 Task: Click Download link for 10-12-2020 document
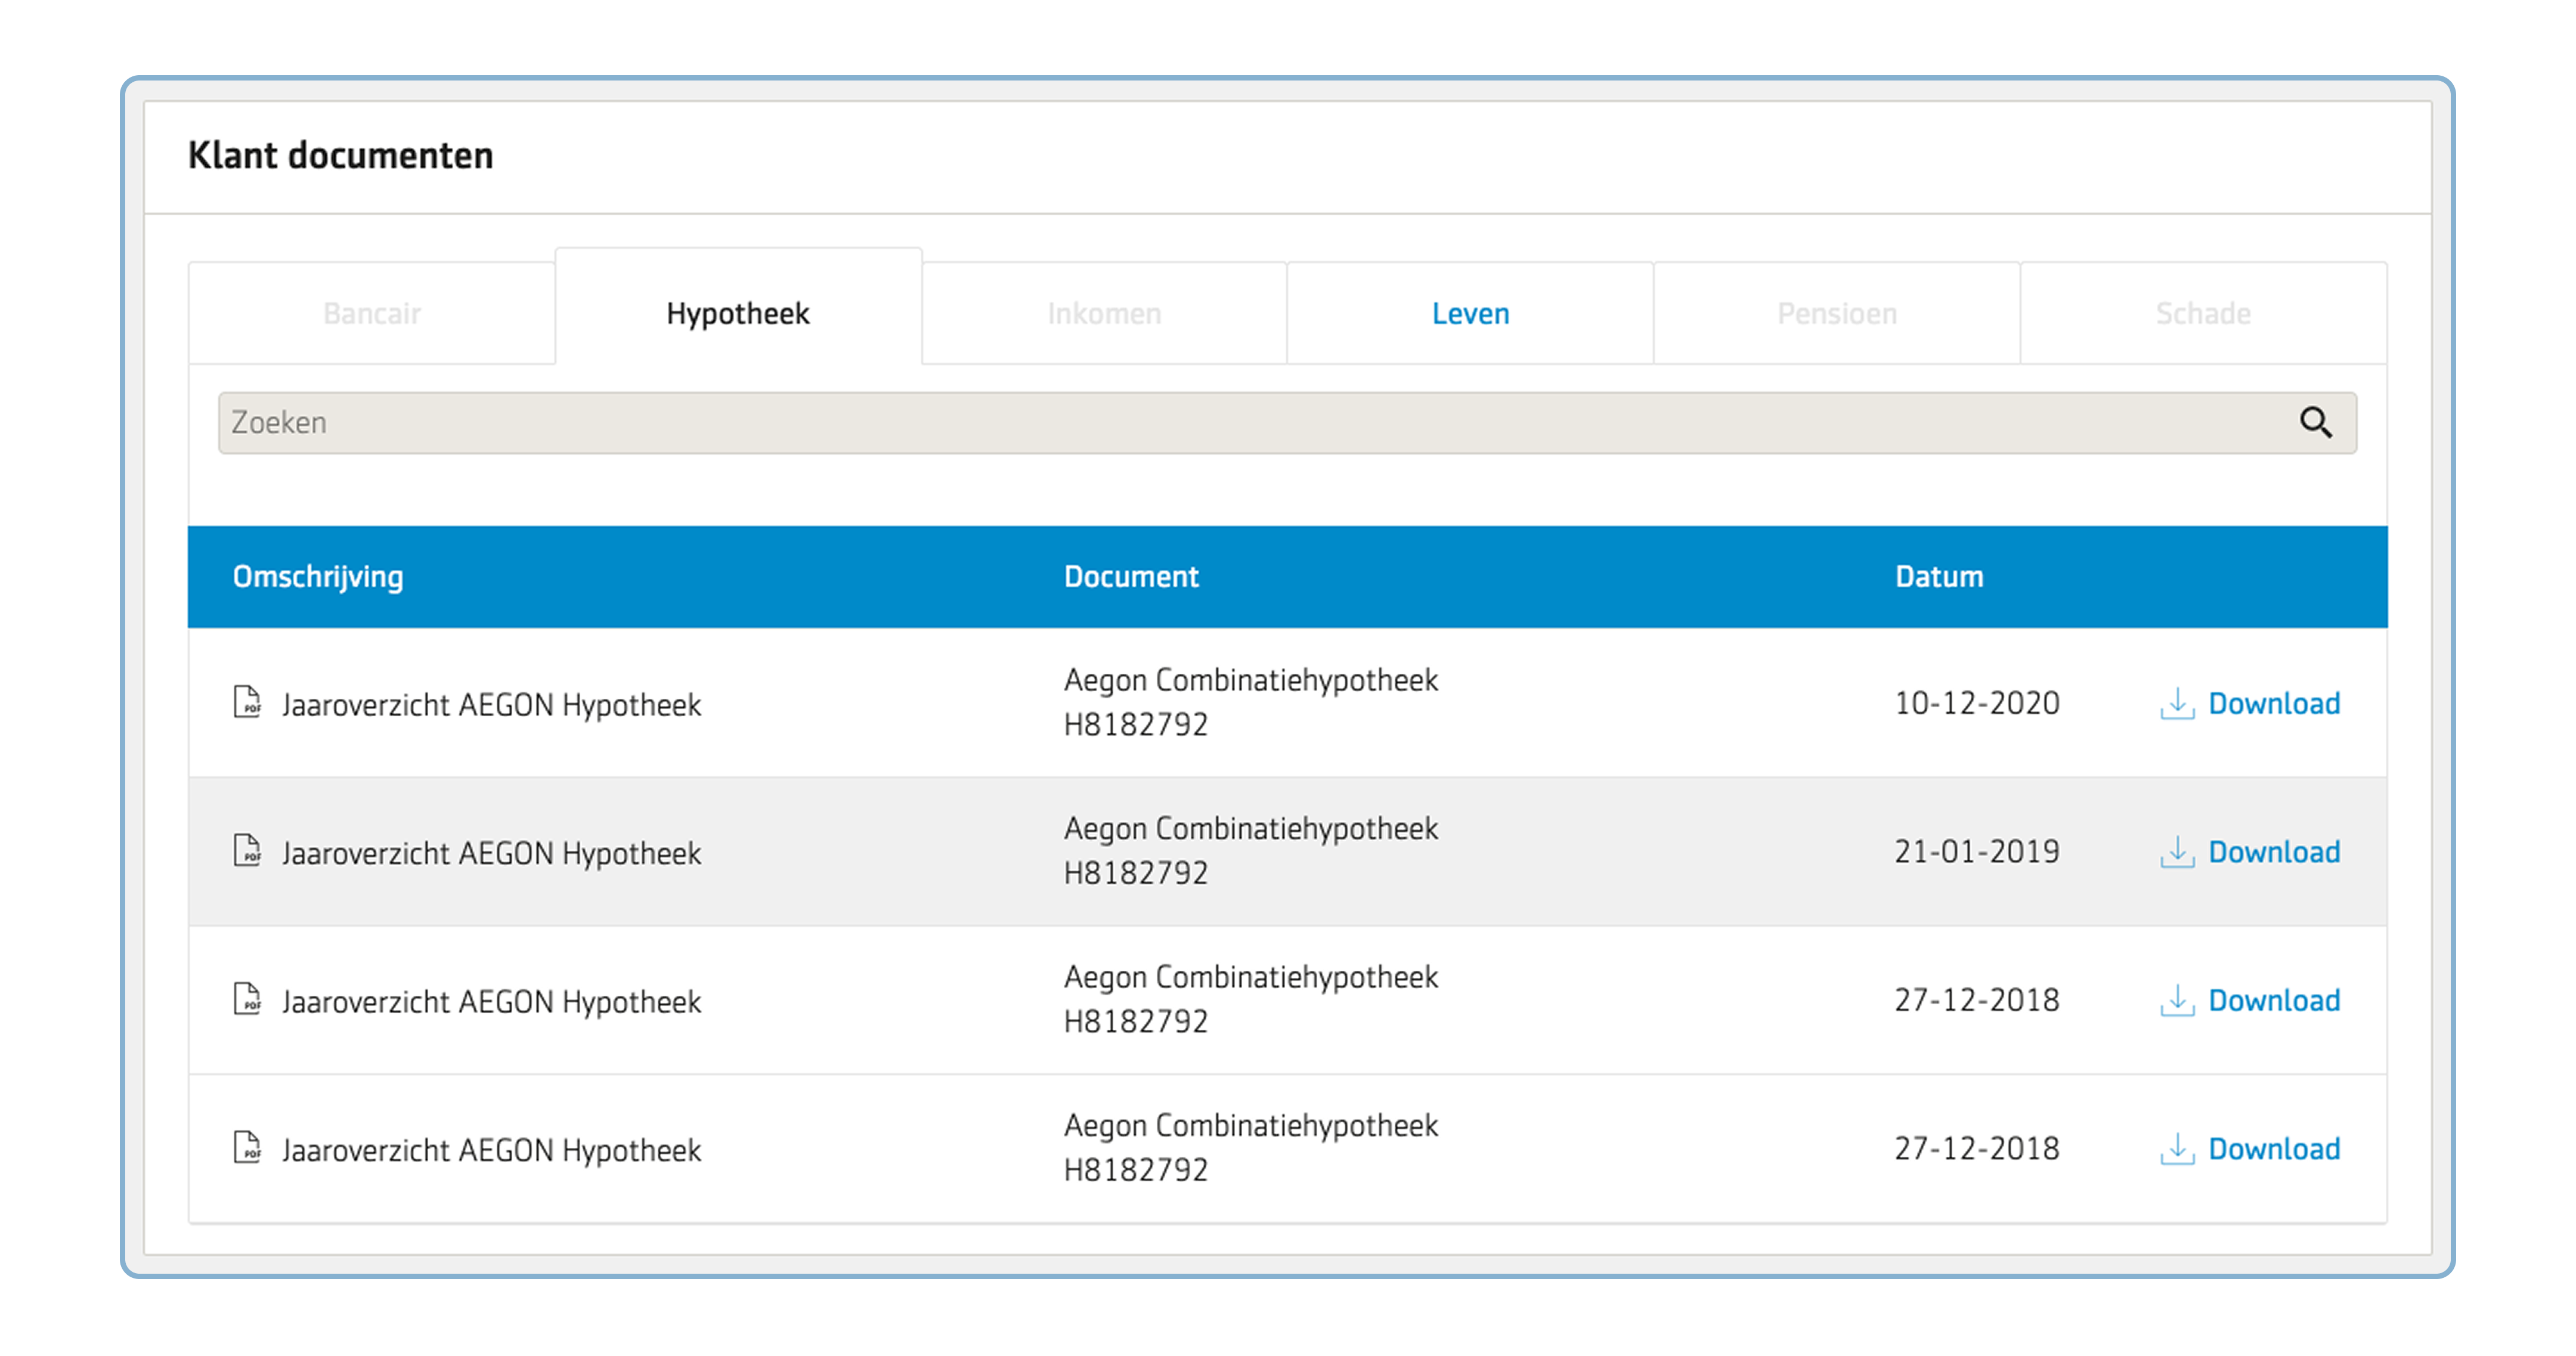click(2273, 704)
